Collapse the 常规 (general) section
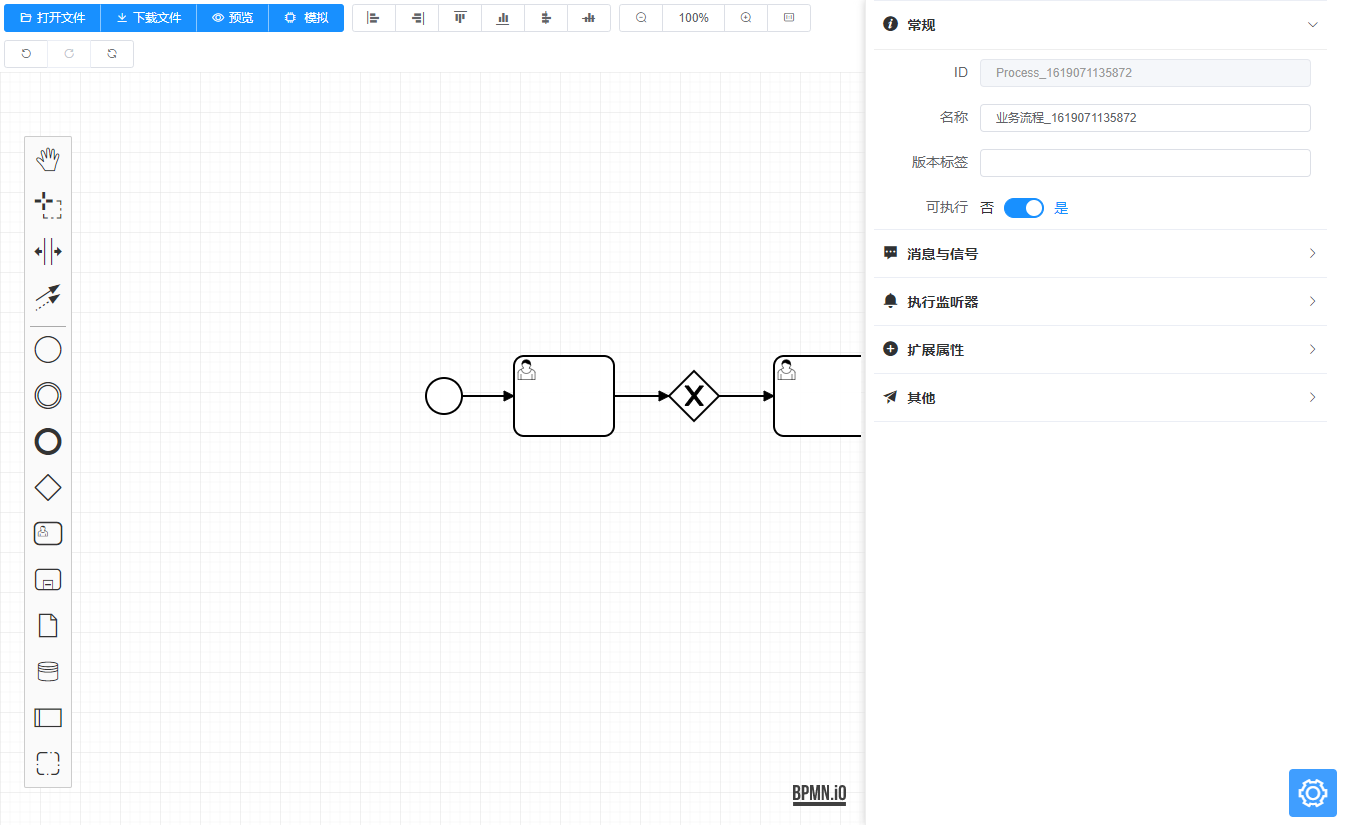This screenshot has width=1345, height=825. pyautogui.click(x=1101, y=25)
